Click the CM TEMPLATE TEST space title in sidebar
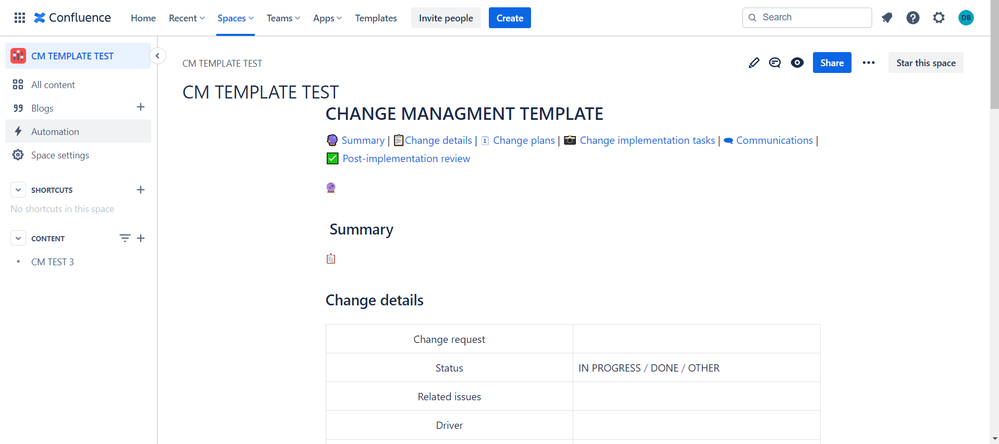The height and width of the screenshot is (444, 999). pyautogui.click(x=73, y=55)
